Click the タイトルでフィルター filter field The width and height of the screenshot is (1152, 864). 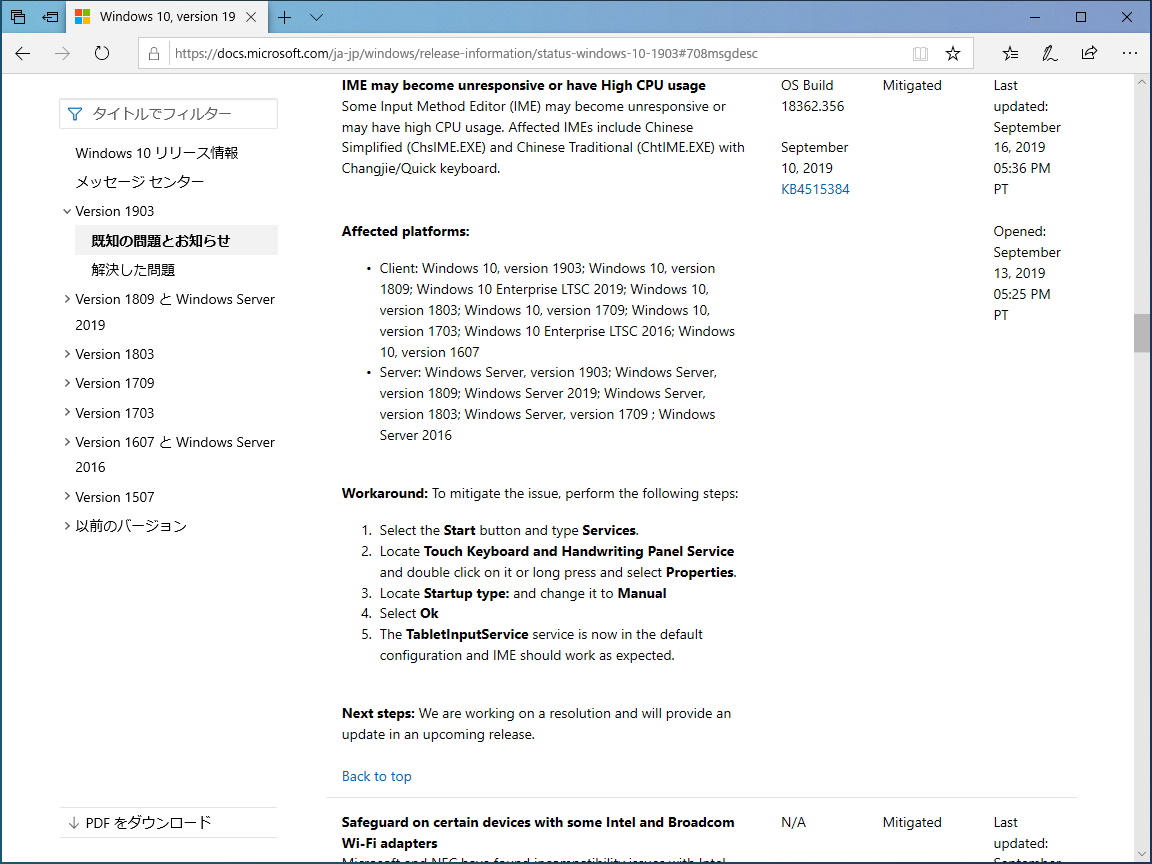coord(168,113)
